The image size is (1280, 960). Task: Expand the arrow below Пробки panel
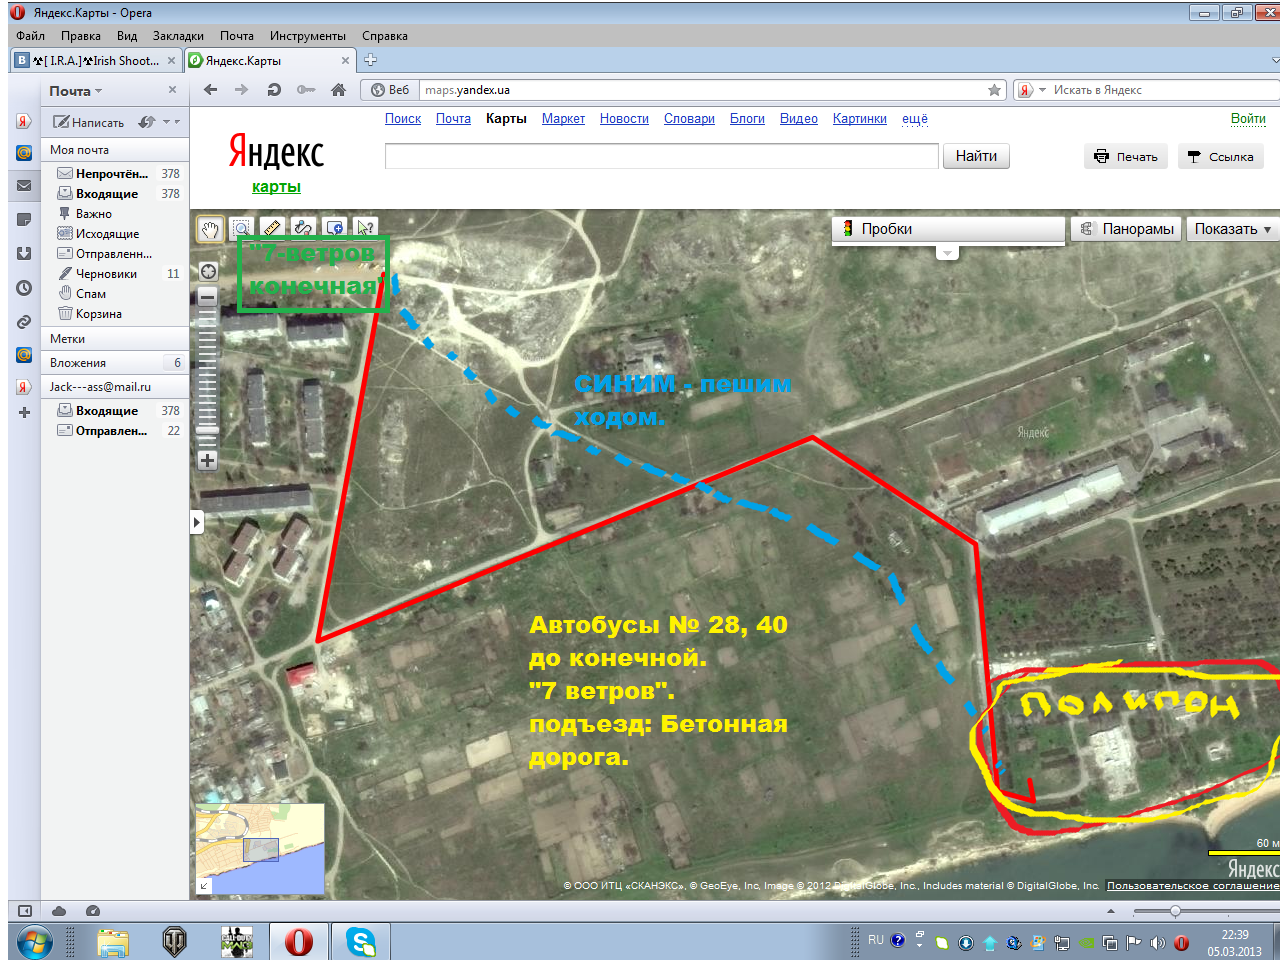pos(948,253)
